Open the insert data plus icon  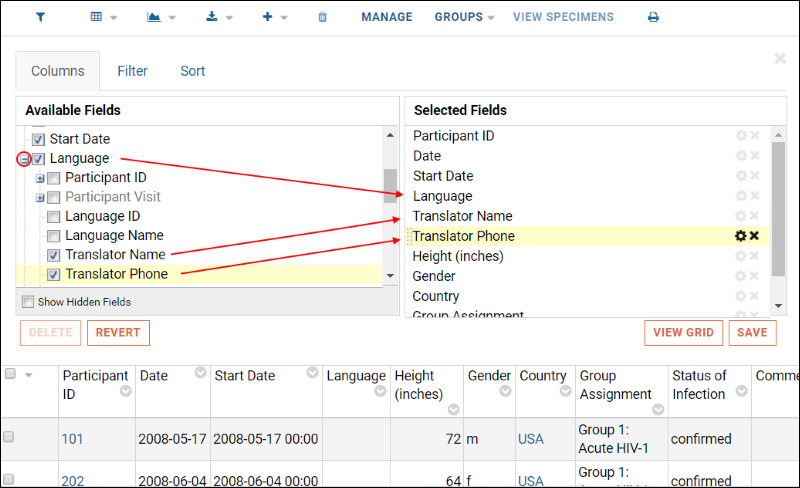tap(267, 17)
